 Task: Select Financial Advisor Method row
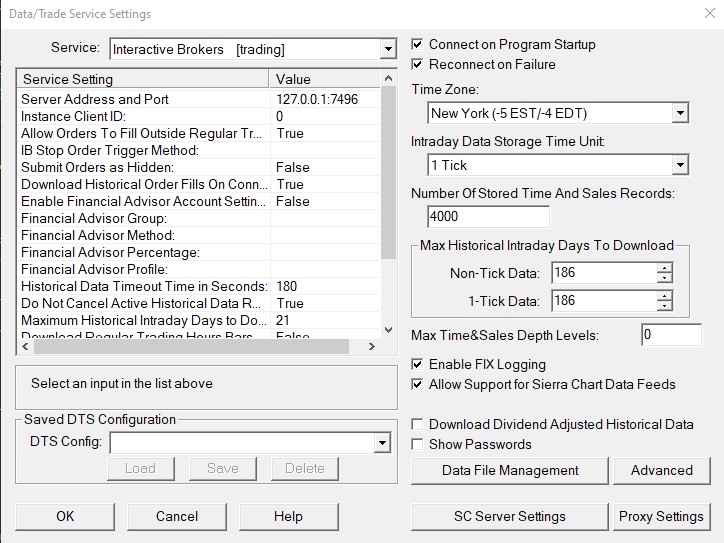point(199,235)
